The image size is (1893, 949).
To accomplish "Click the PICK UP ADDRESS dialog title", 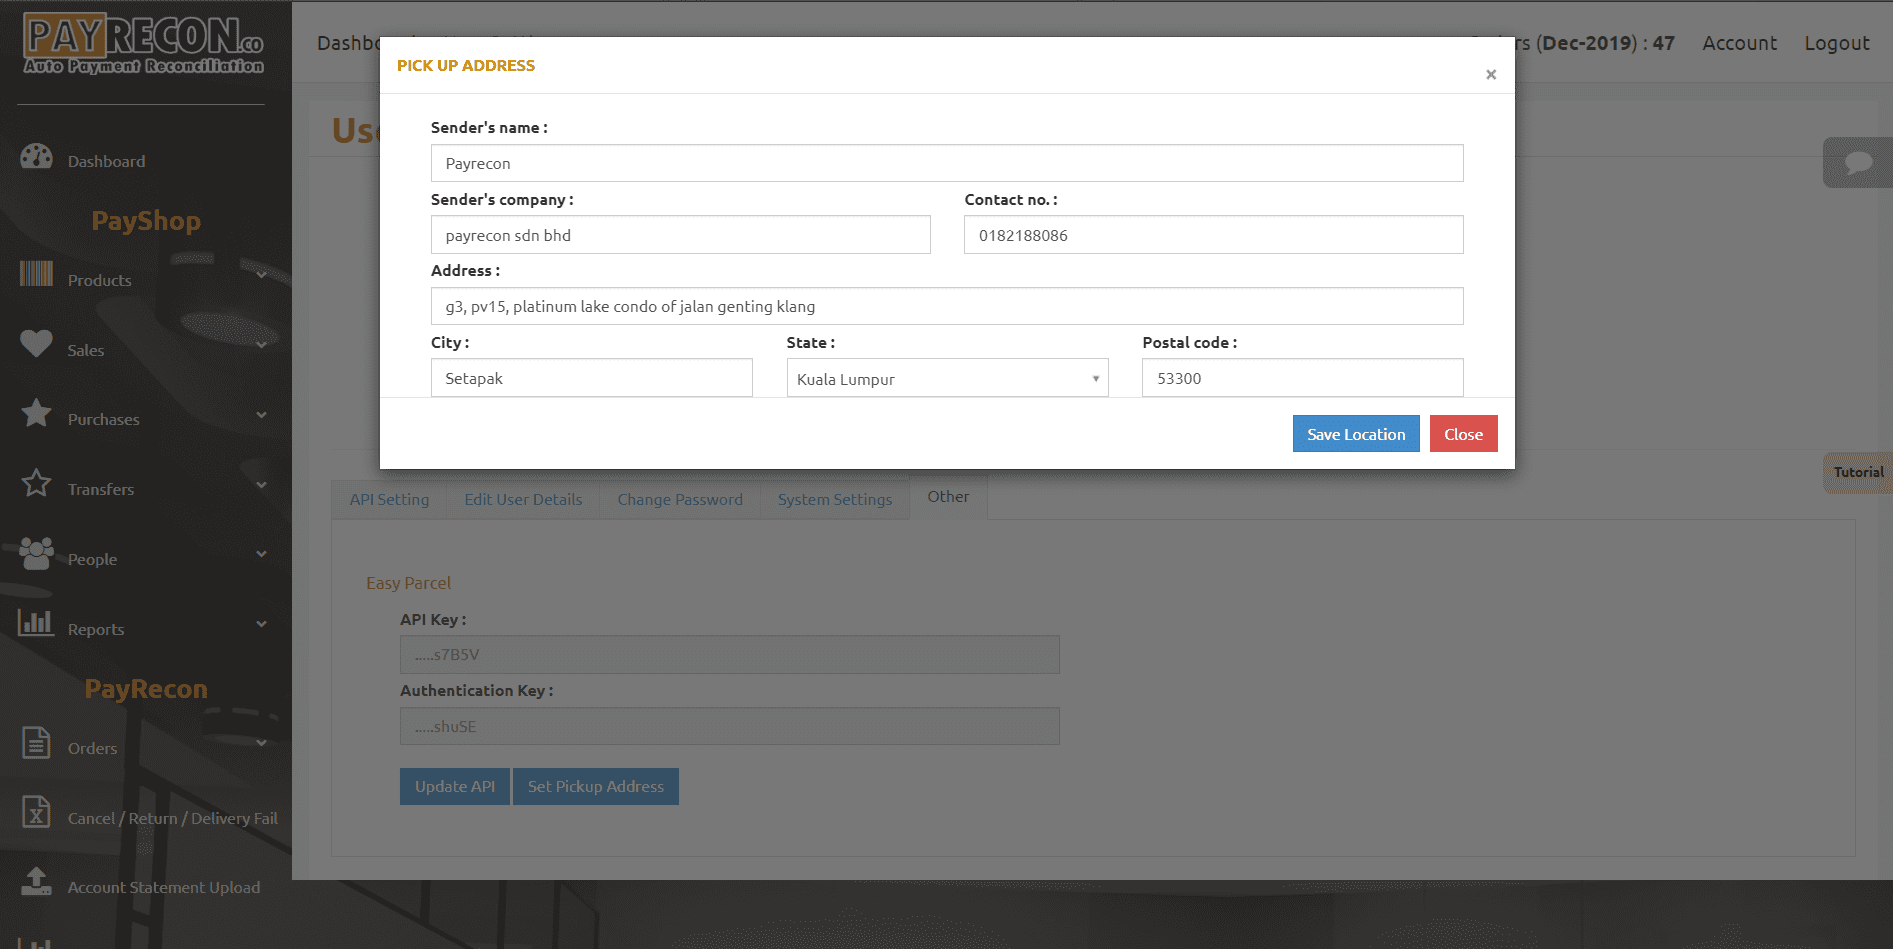I will pyautogui.click(x=466, y=65).
